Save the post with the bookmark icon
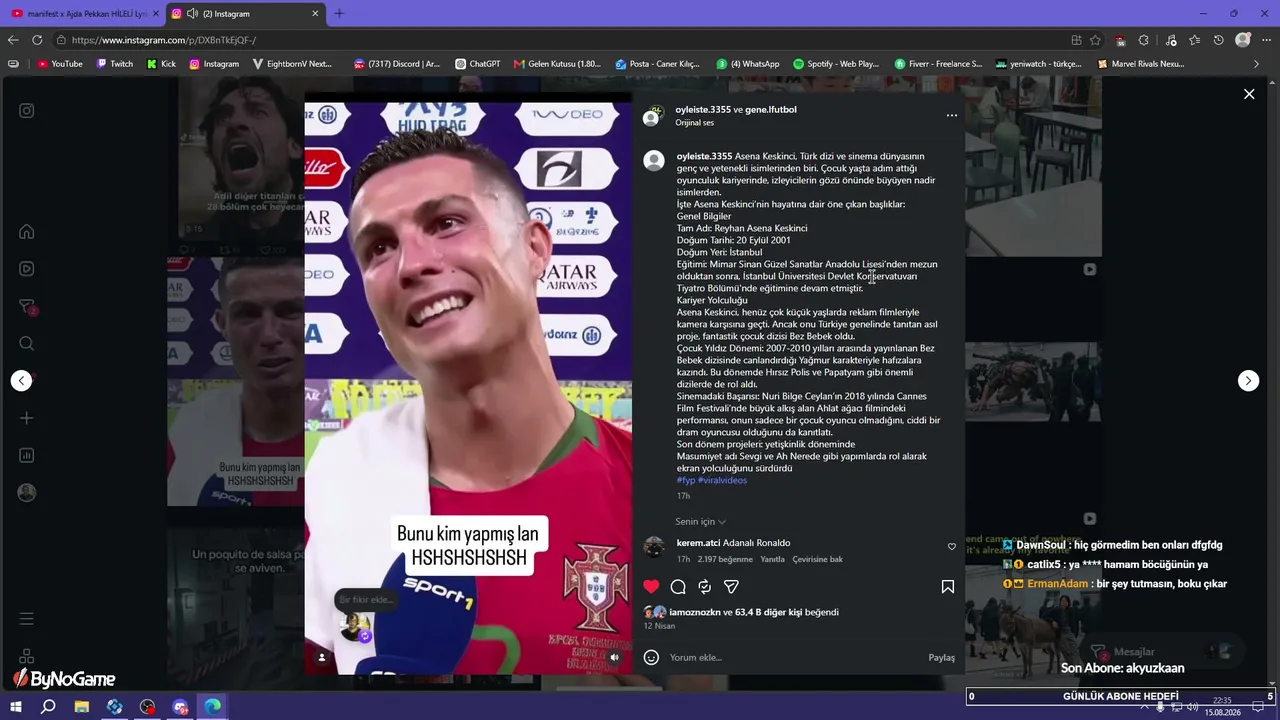The image size is (1280, 720). [x=947, y=587]
